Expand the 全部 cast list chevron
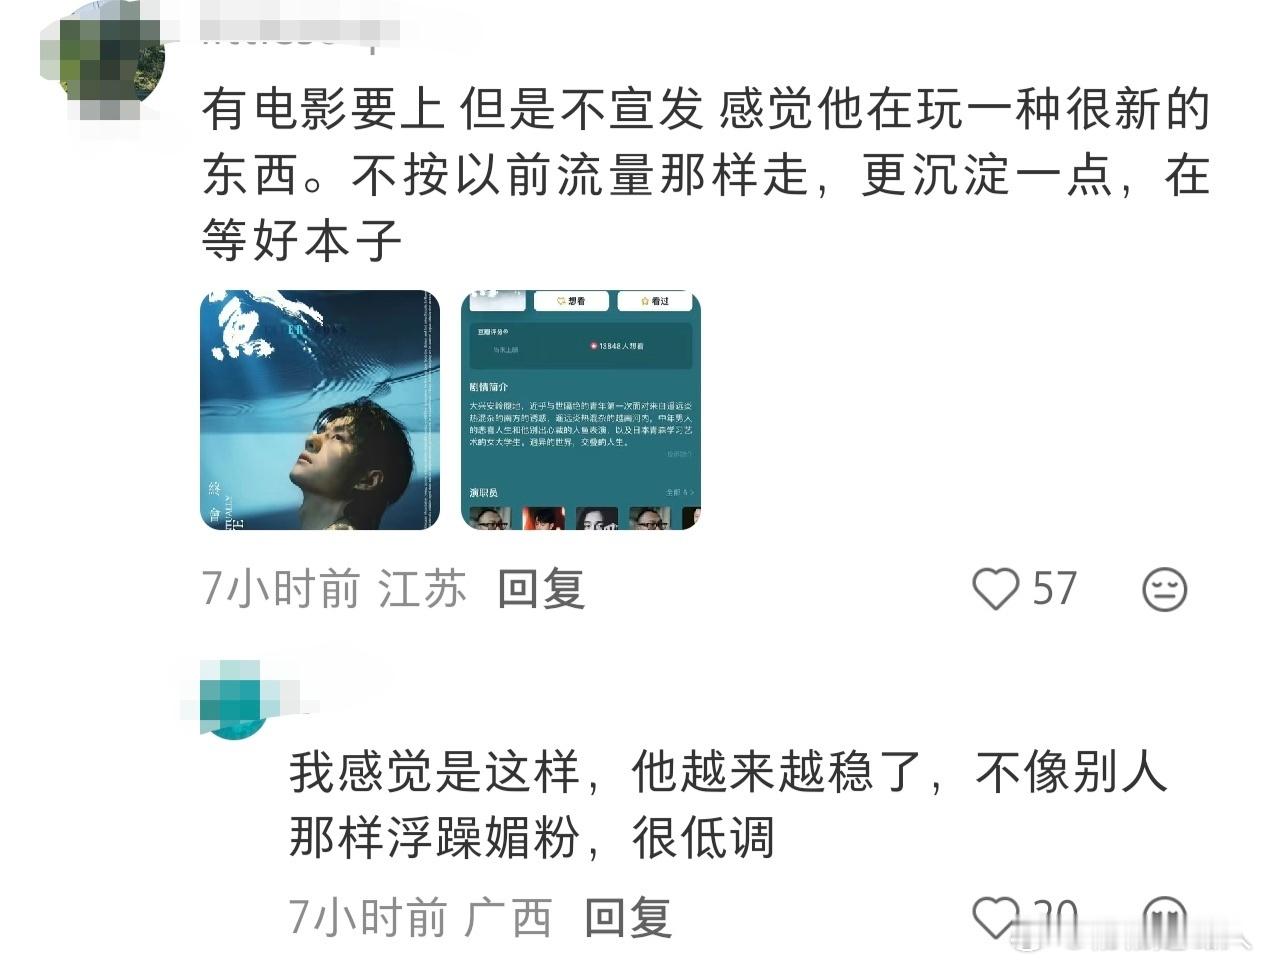1264x965 pixels. [x=692, y=492]
